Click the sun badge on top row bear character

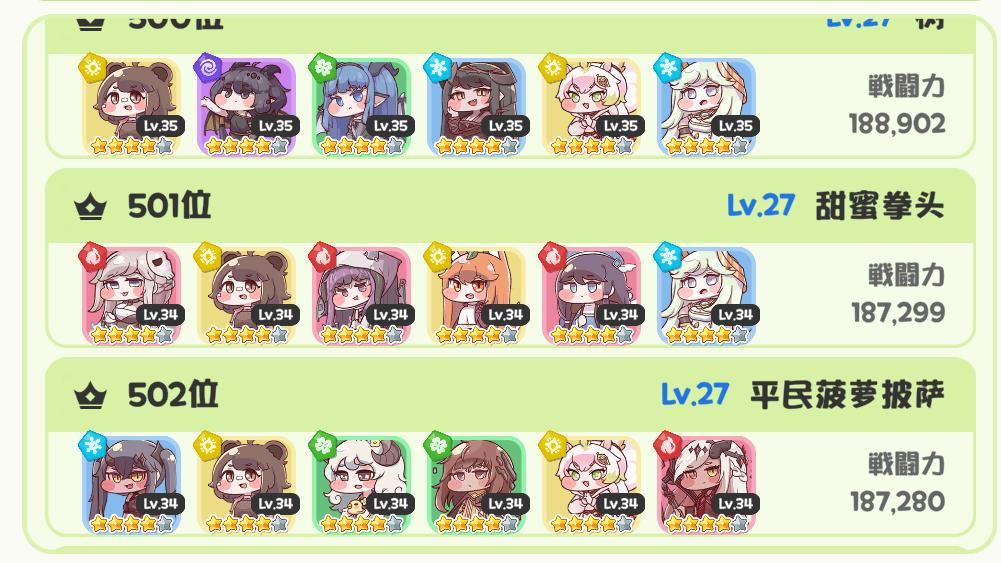pos(93,66)
